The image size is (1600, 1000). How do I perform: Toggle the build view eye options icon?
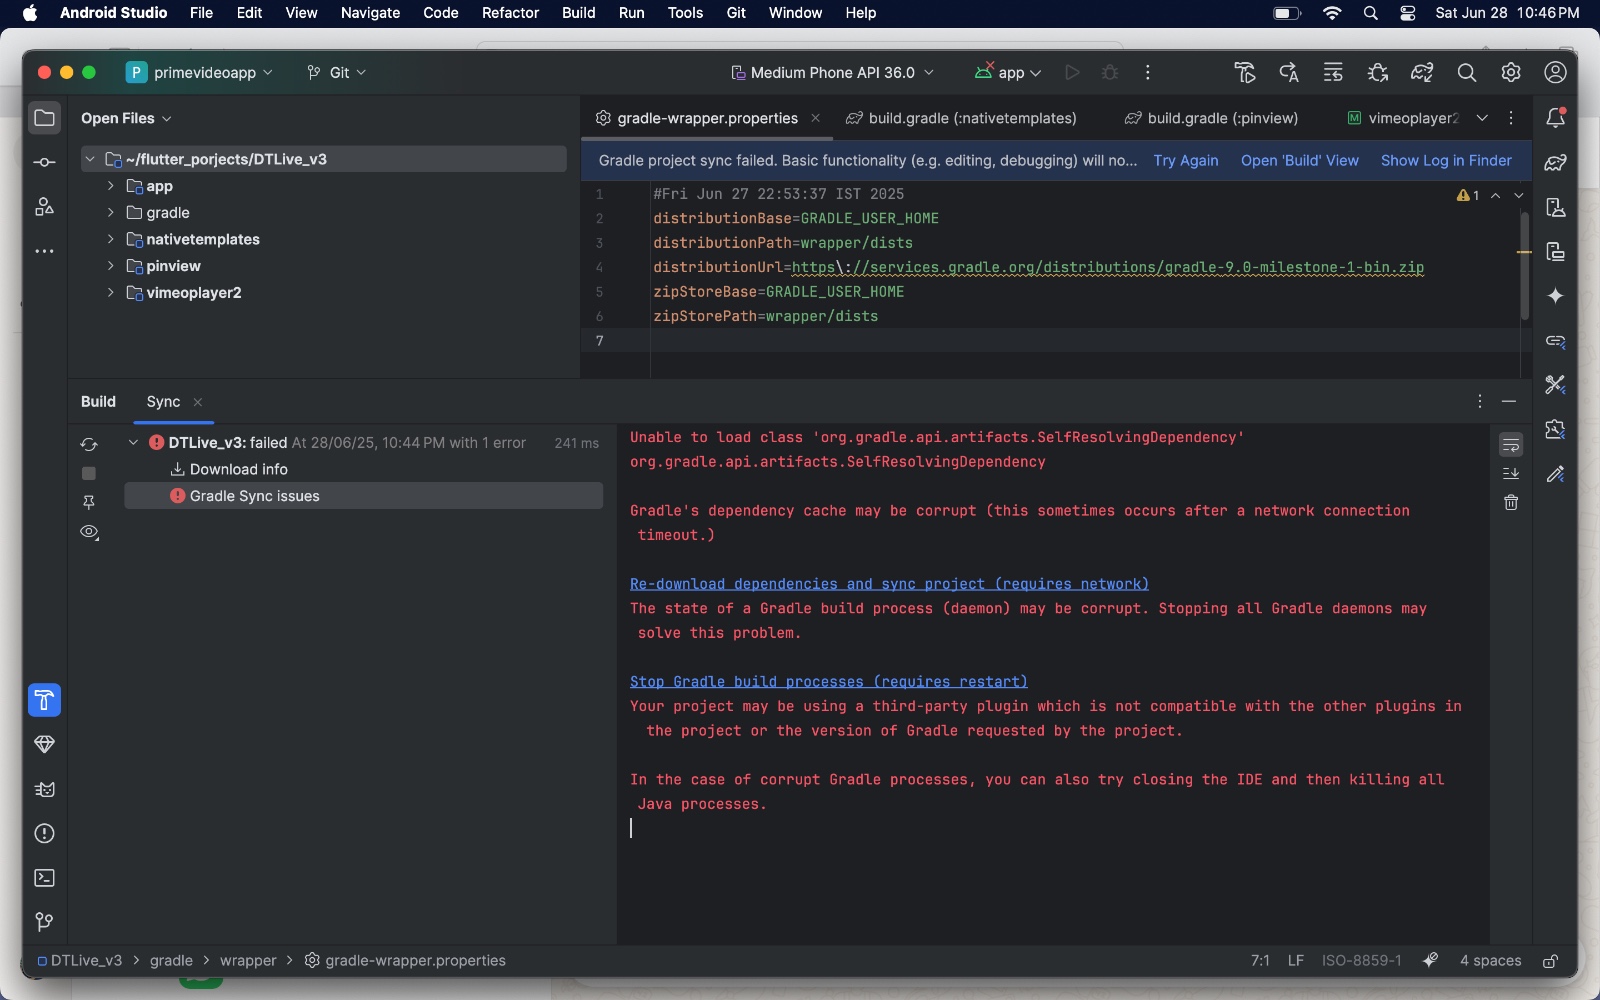pos(89,532)
